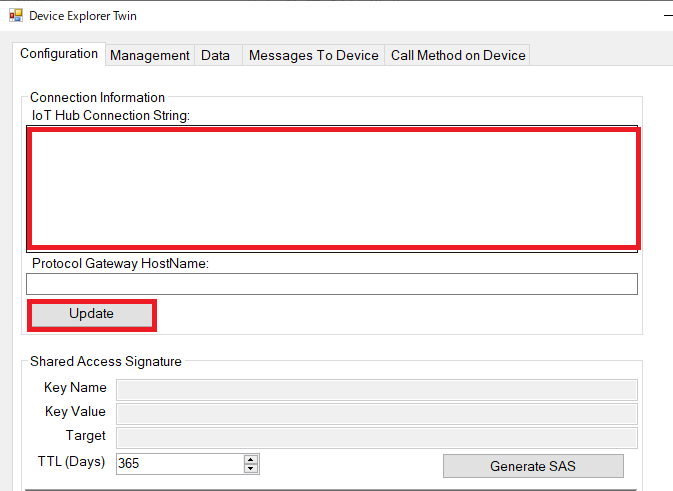Switch to the Configuration tab
The image size is (673, 491).
(x=59, y=54)
